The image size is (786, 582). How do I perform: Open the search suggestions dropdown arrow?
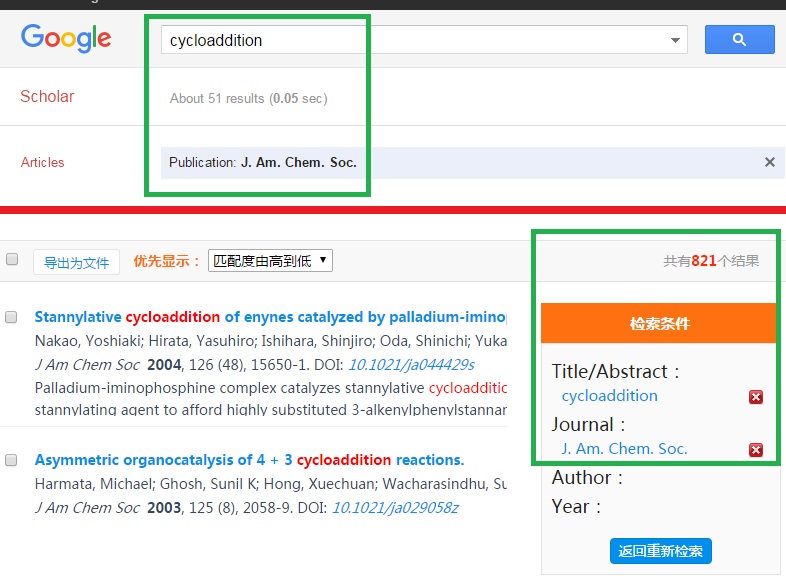click(676, 41)
